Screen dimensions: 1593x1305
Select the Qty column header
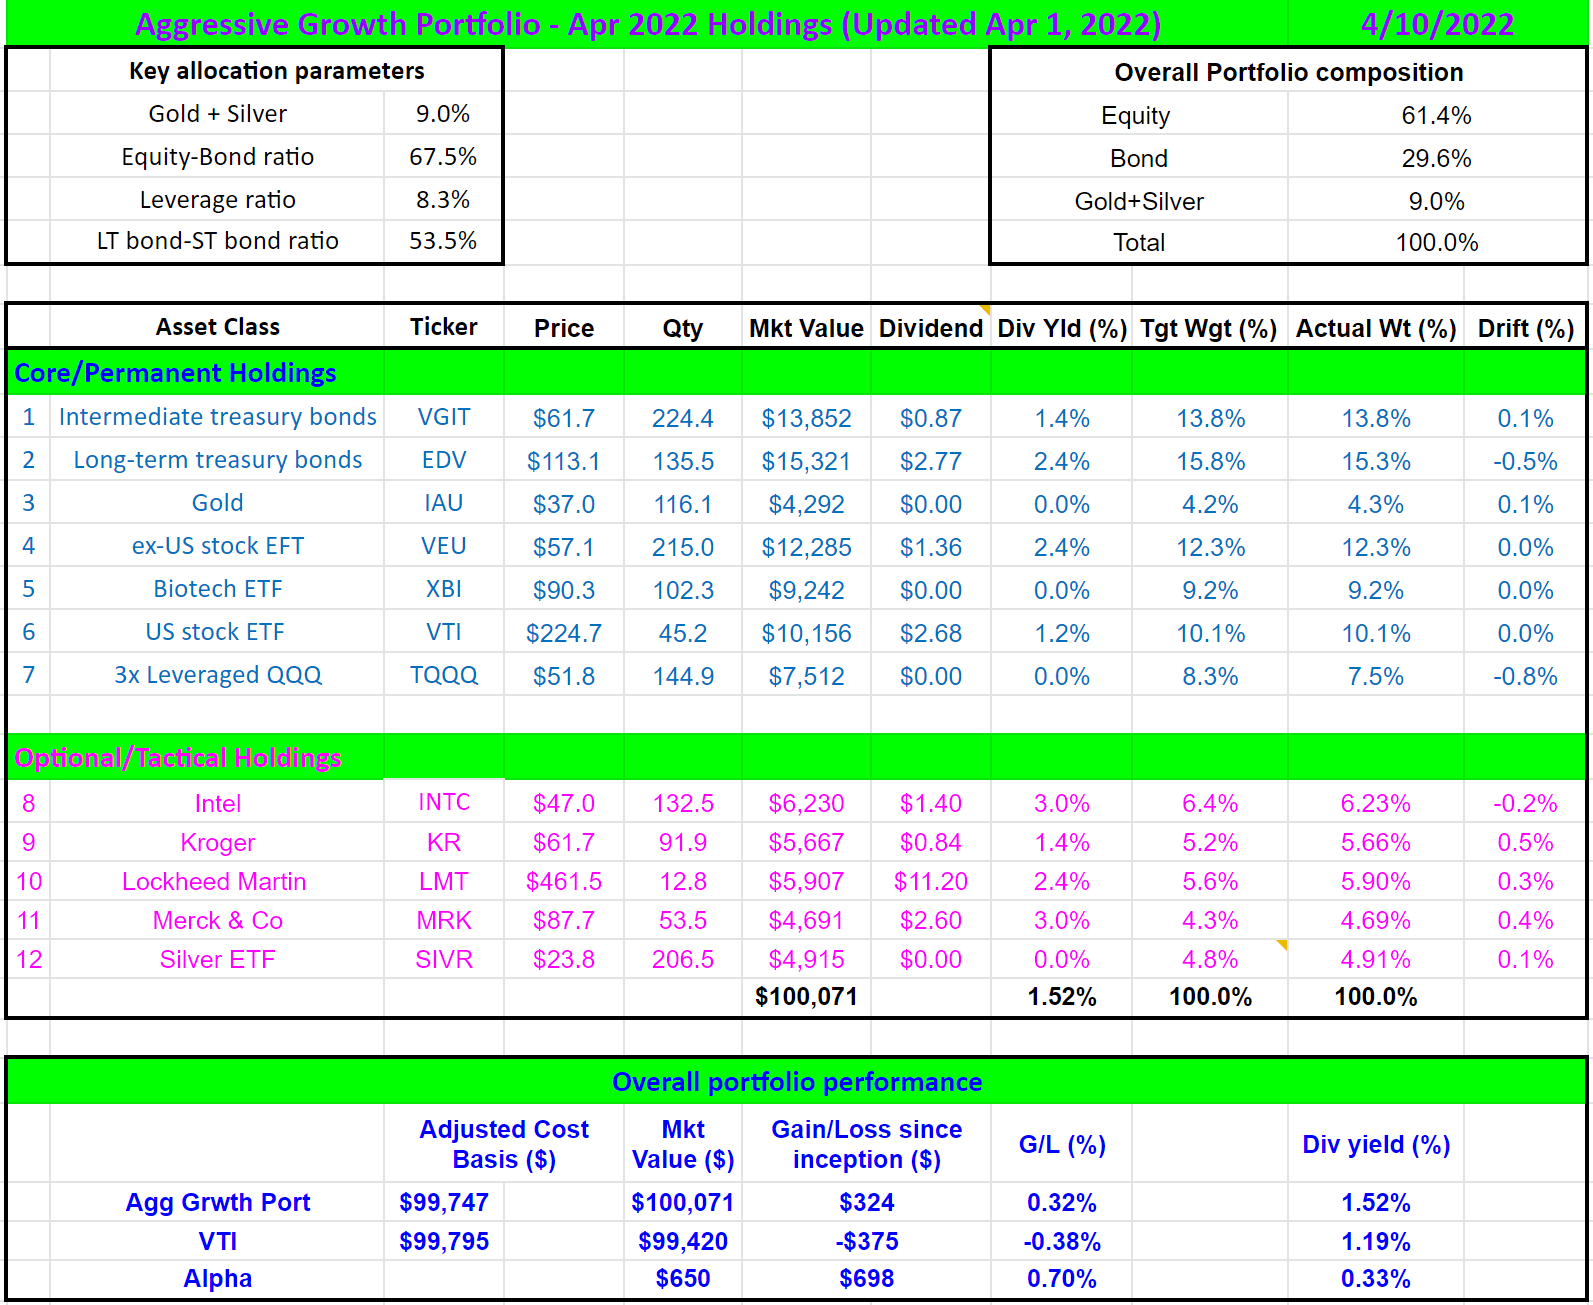click(x=683, y=328)
